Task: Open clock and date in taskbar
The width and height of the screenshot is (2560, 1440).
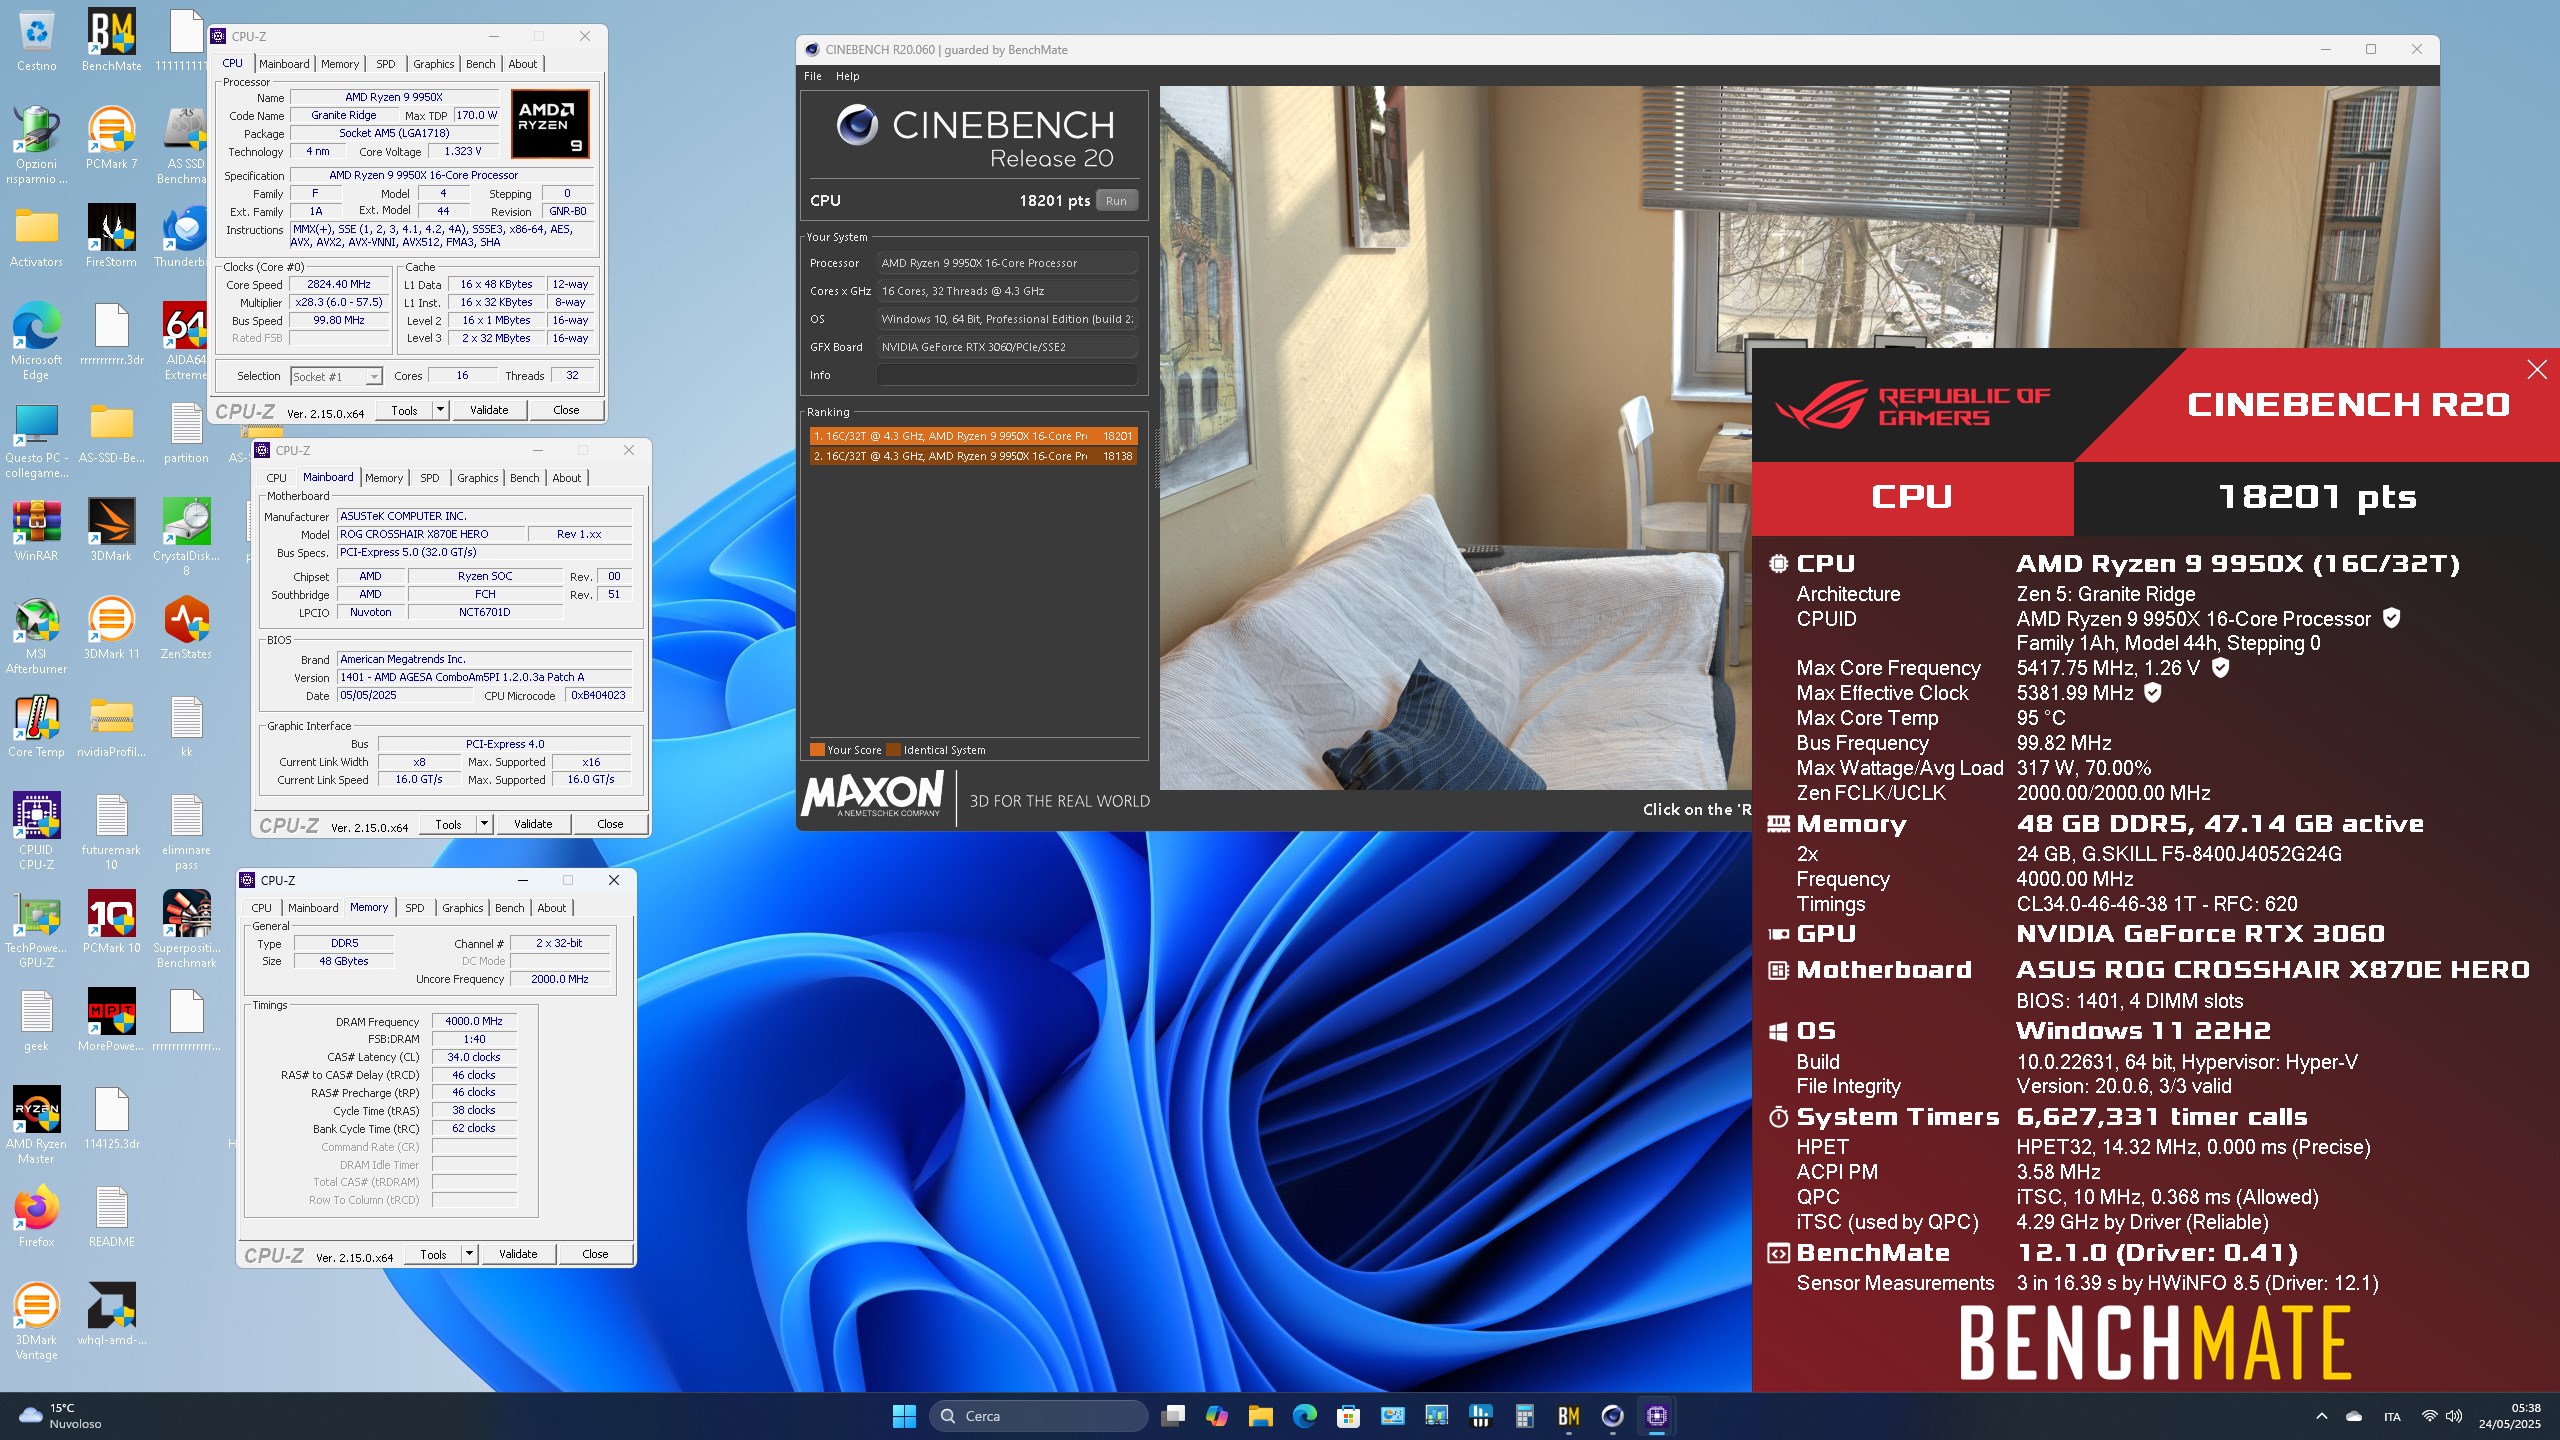Action: 2509,1416
